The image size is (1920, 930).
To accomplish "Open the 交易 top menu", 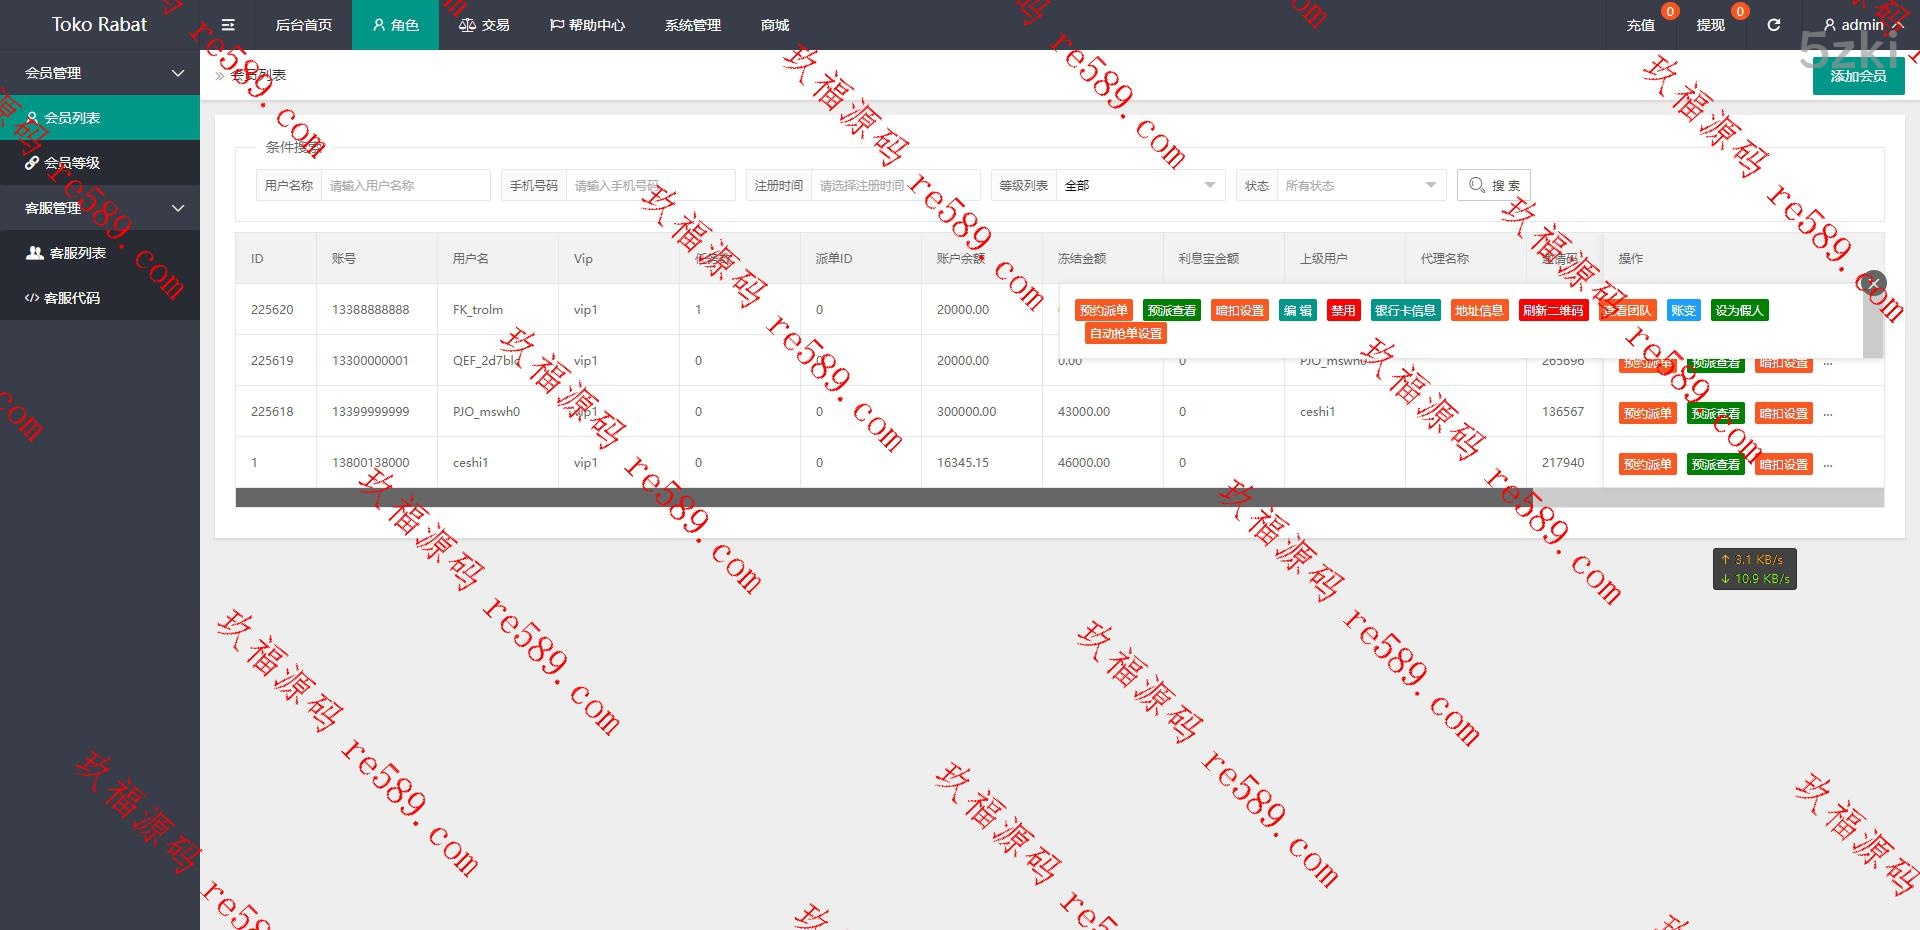I will (x=484, y=25).
